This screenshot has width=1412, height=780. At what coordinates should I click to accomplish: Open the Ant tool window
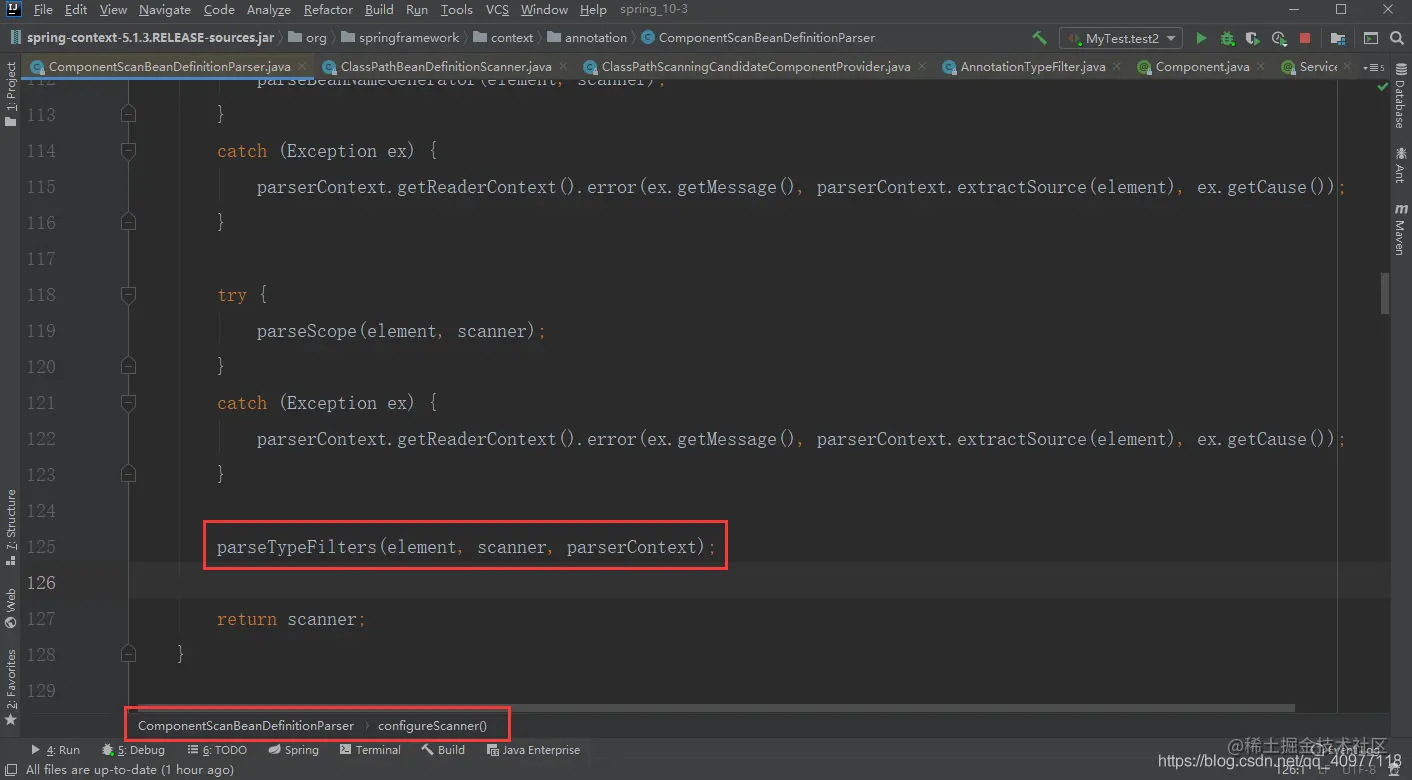pyautogui.click(x=1400, y=165)
